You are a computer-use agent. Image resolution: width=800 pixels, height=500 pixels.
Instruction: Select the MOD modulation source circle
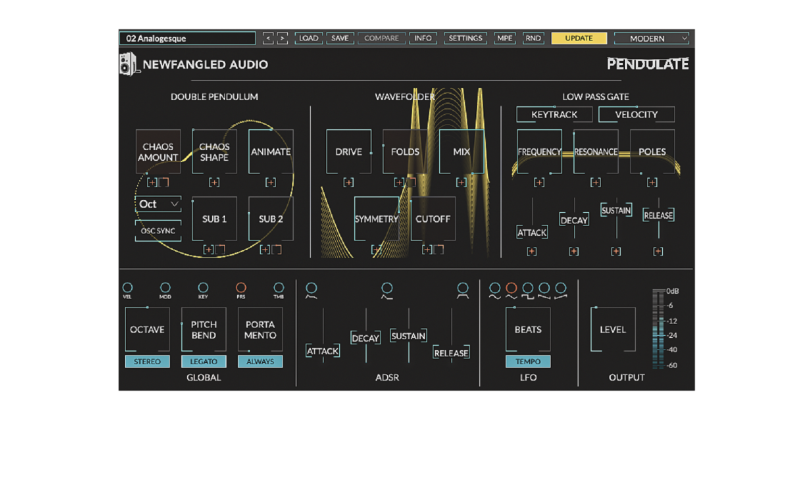[x=165, y=288]
